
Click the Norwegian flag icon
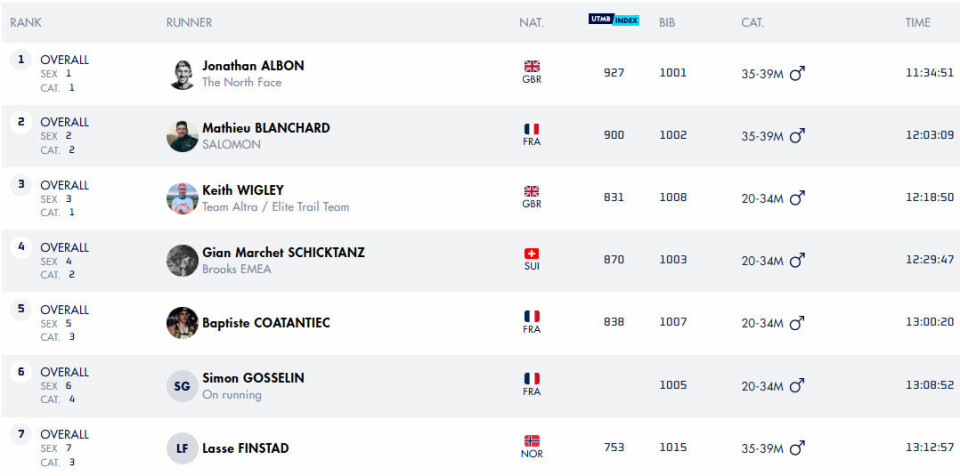pos(532,441)
